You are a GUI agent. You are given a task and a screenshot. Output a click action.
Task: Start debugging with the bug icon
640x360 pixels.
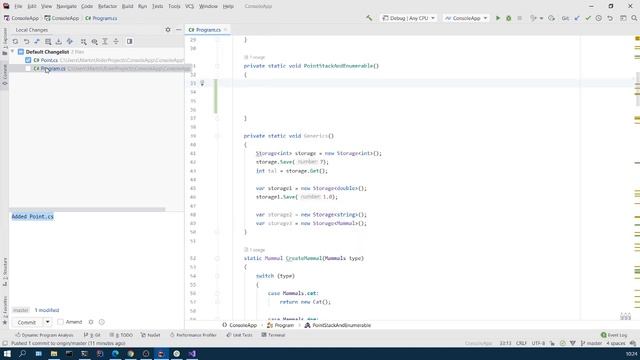tap(509, 18)
